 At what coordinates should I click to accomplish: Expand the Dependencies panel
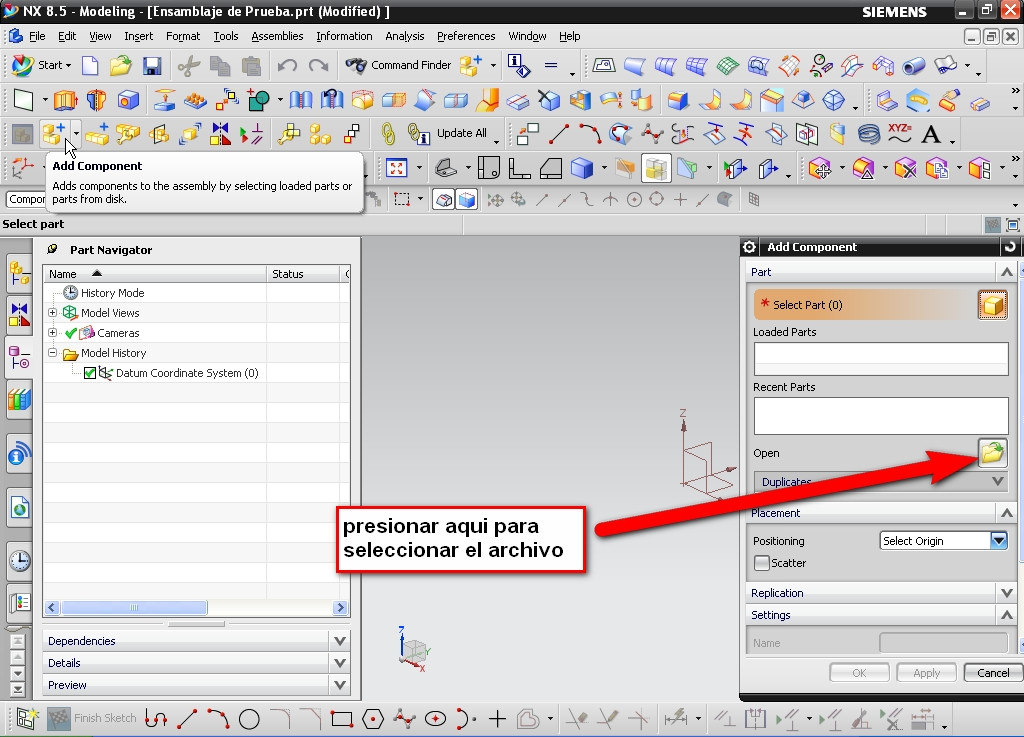click(340, 641)
